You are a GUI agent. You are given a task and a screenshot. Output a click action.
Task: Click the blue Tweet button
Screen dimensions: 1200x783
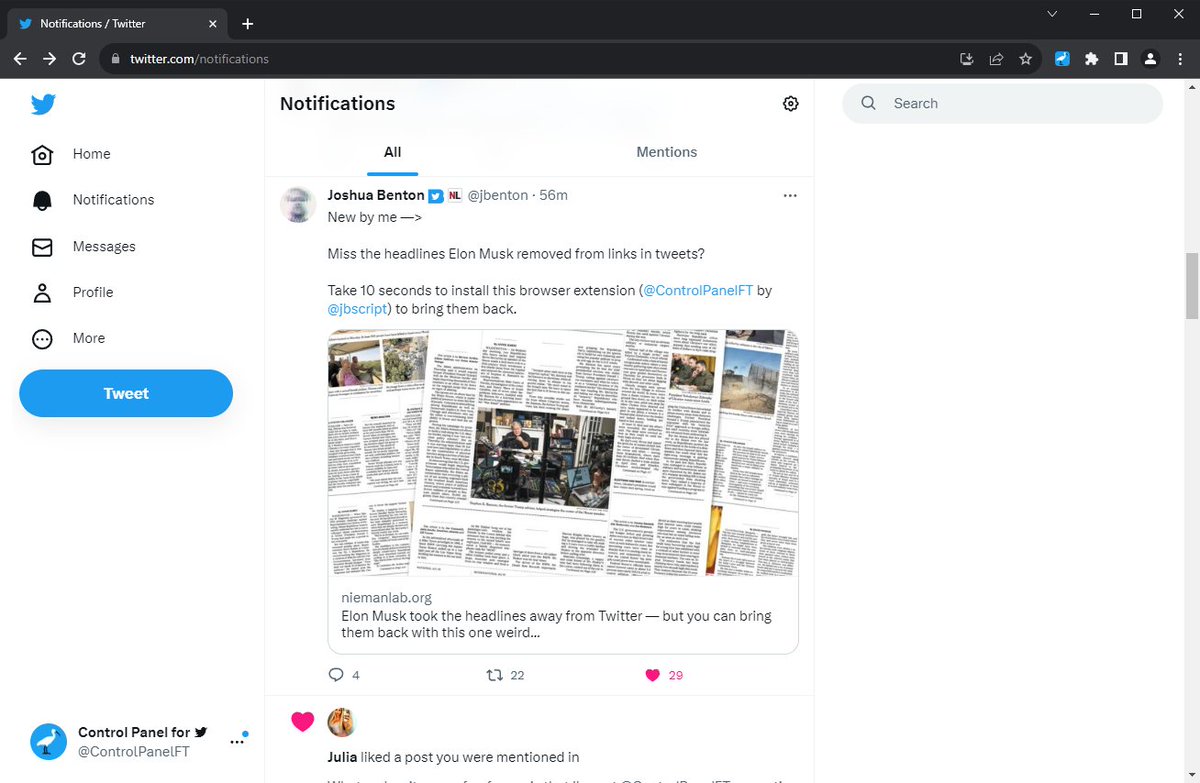[126, 393]
